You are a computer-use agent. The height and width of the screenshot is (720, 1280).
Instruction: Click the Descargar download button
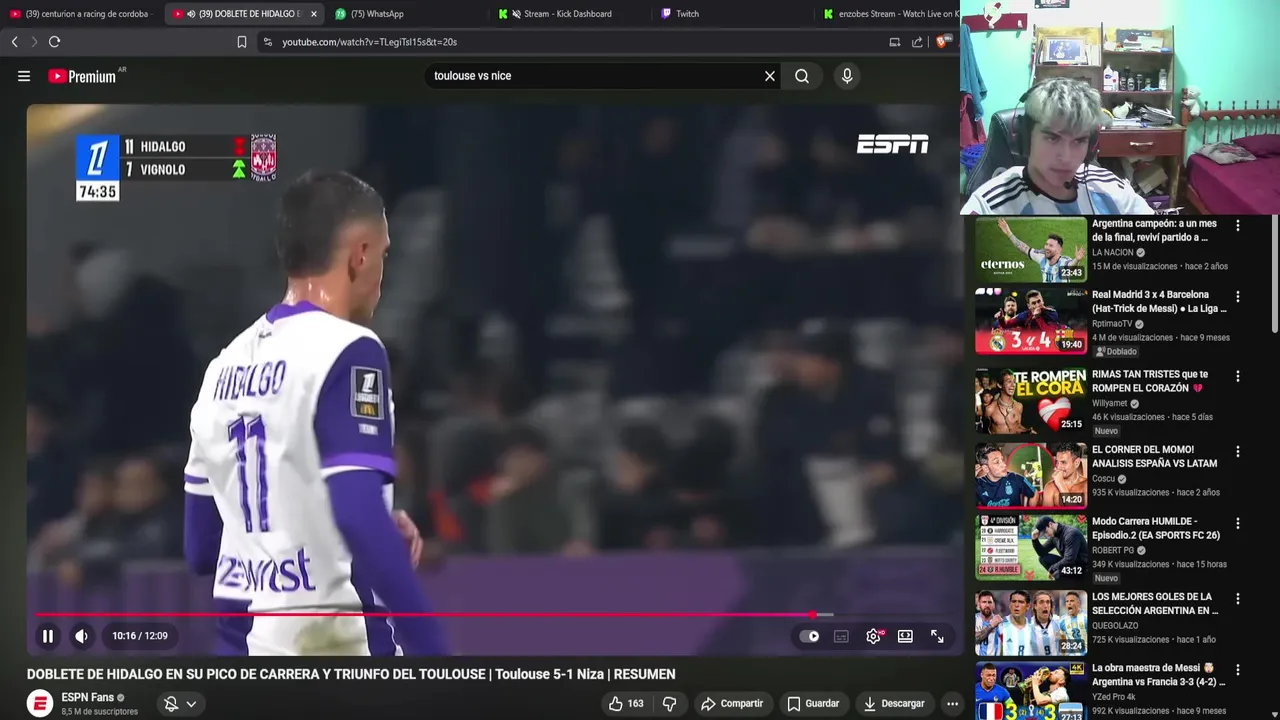[x=894, y=704]
